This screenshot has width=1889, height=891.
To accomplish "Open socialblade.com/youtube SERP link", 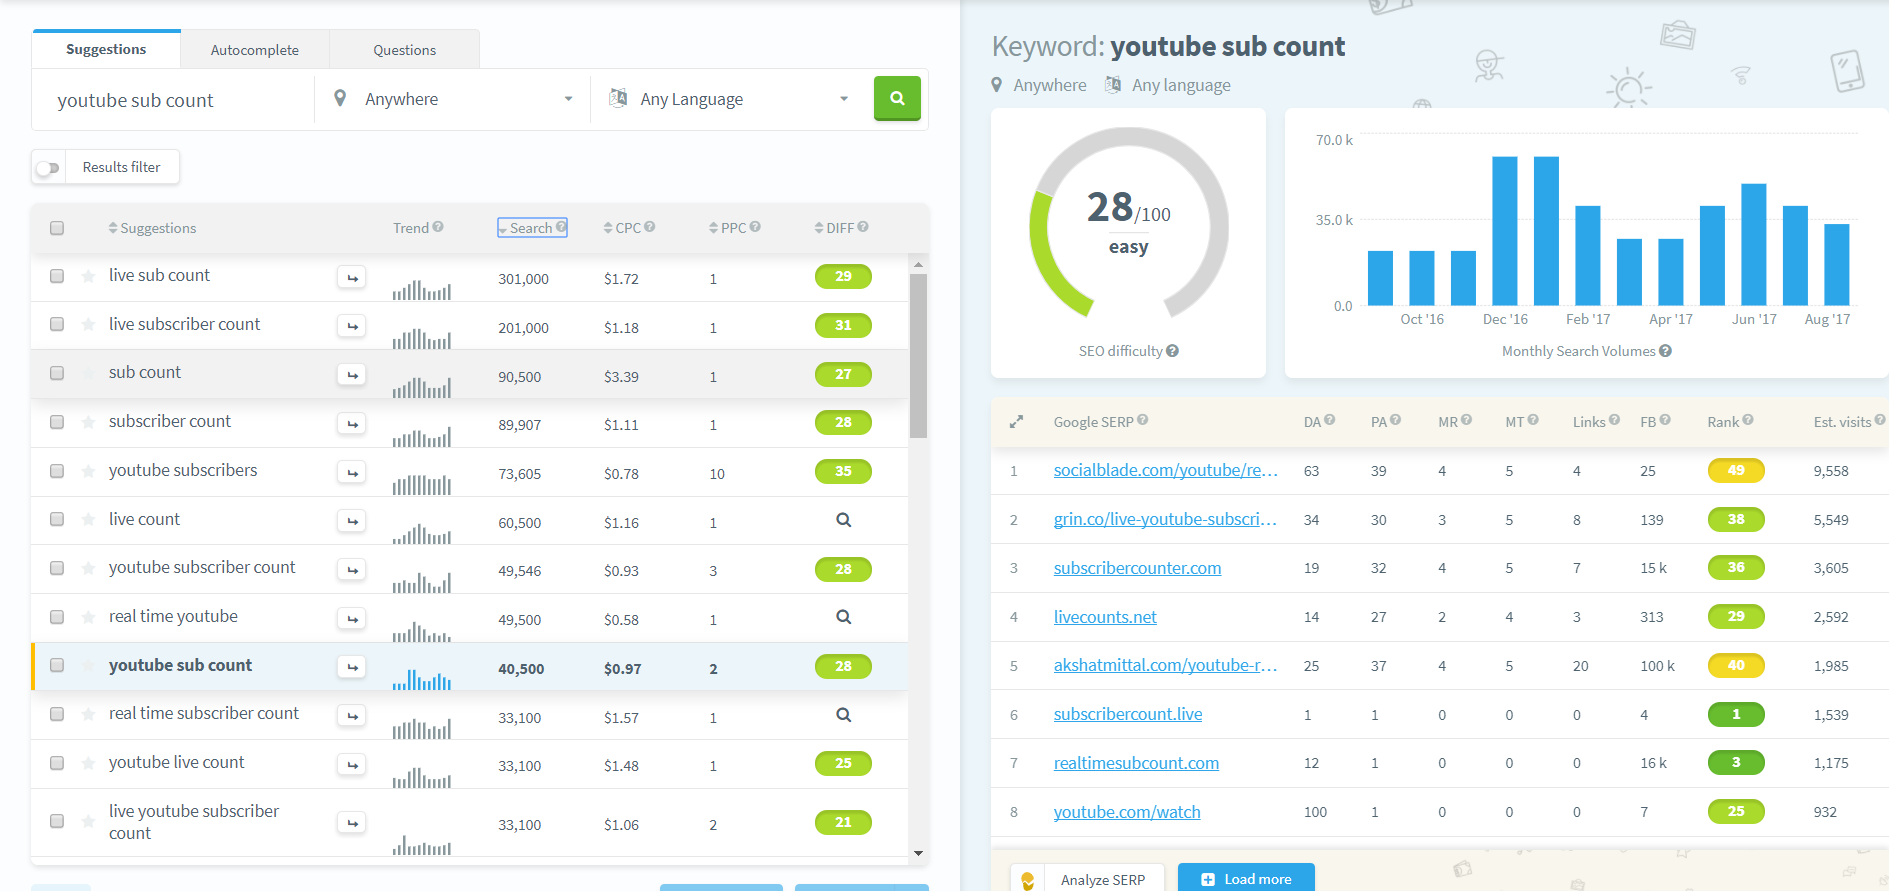I will pos(1166,470).
